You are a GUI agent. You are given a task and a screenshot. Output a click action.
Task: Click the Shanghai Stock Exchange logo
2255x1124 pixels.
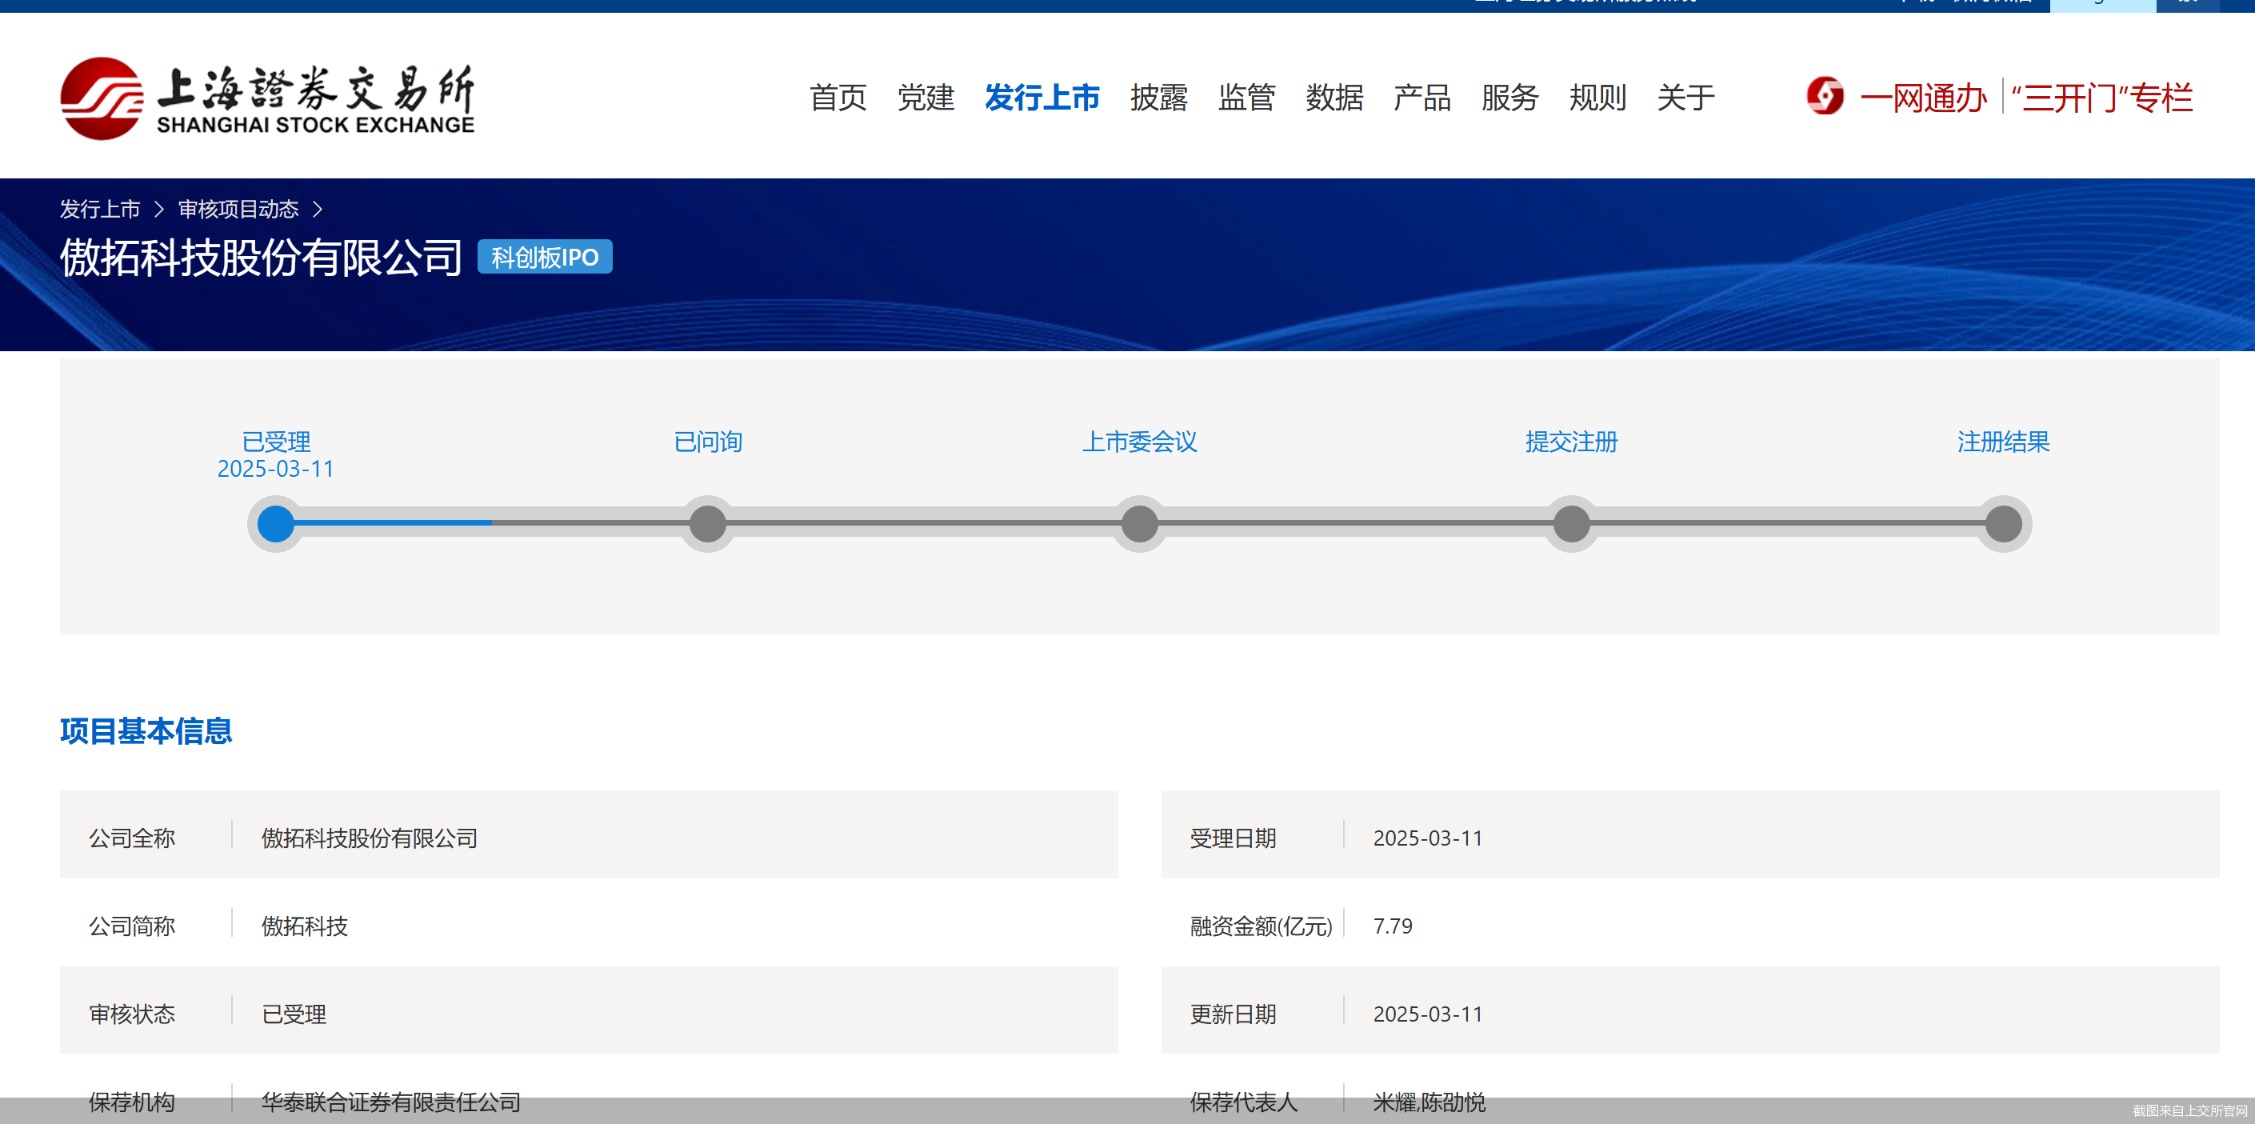pyautogui.click(x=268, y=97)
